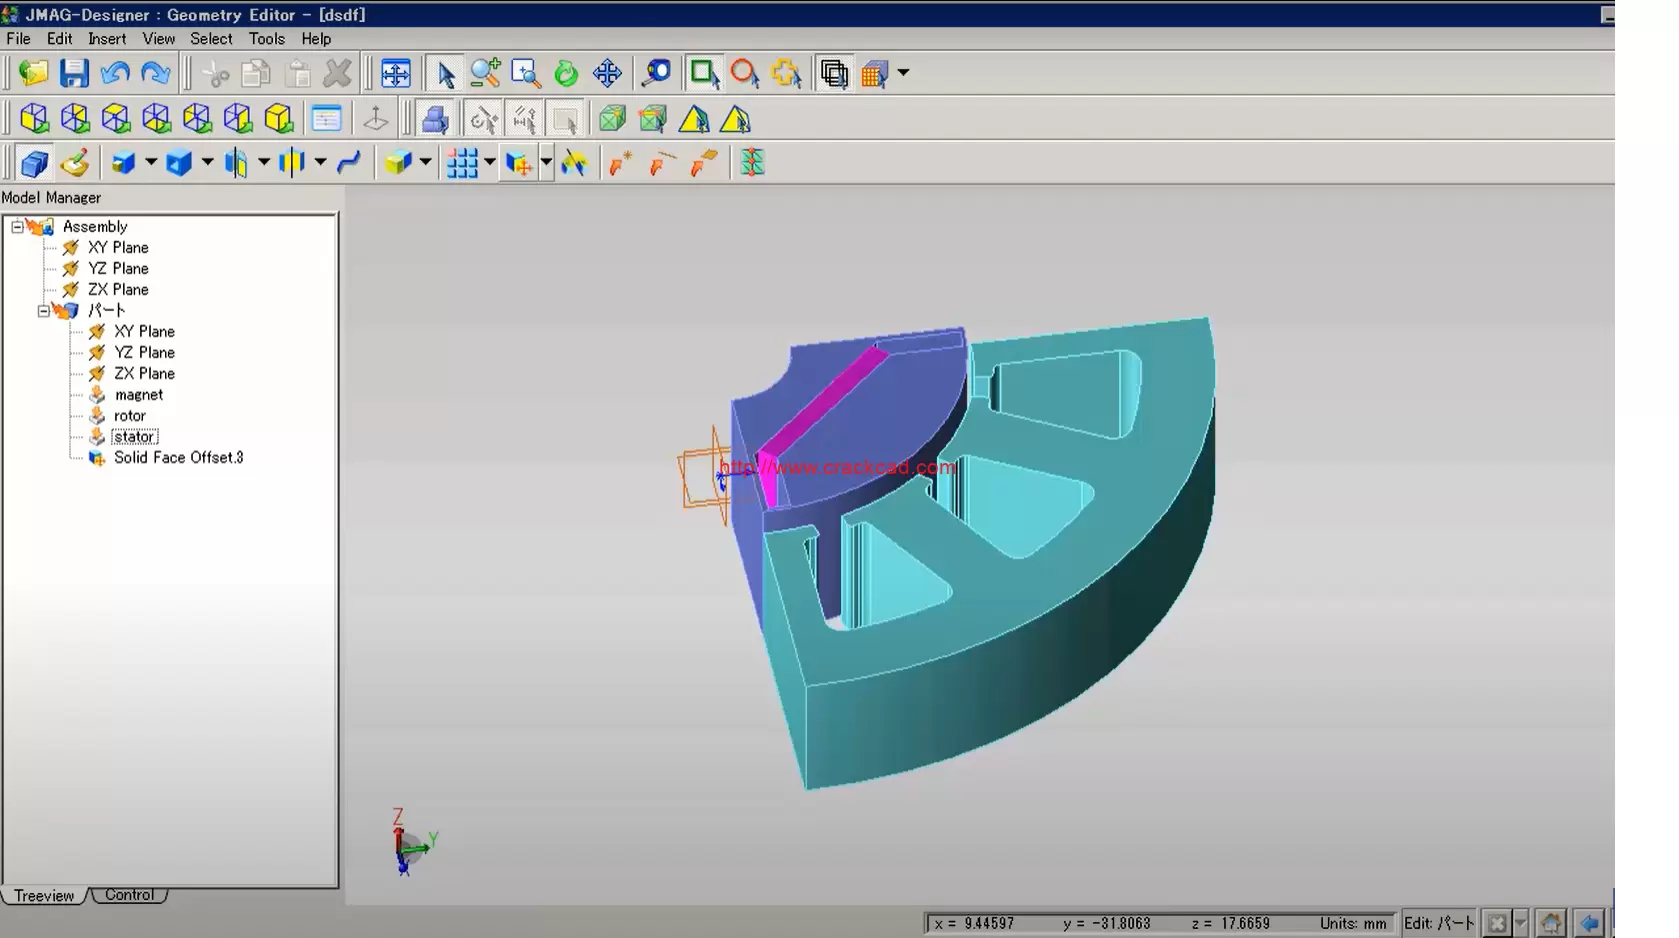Click the green Rotate view icon
Screen dimensions: 1679x938
566,74
